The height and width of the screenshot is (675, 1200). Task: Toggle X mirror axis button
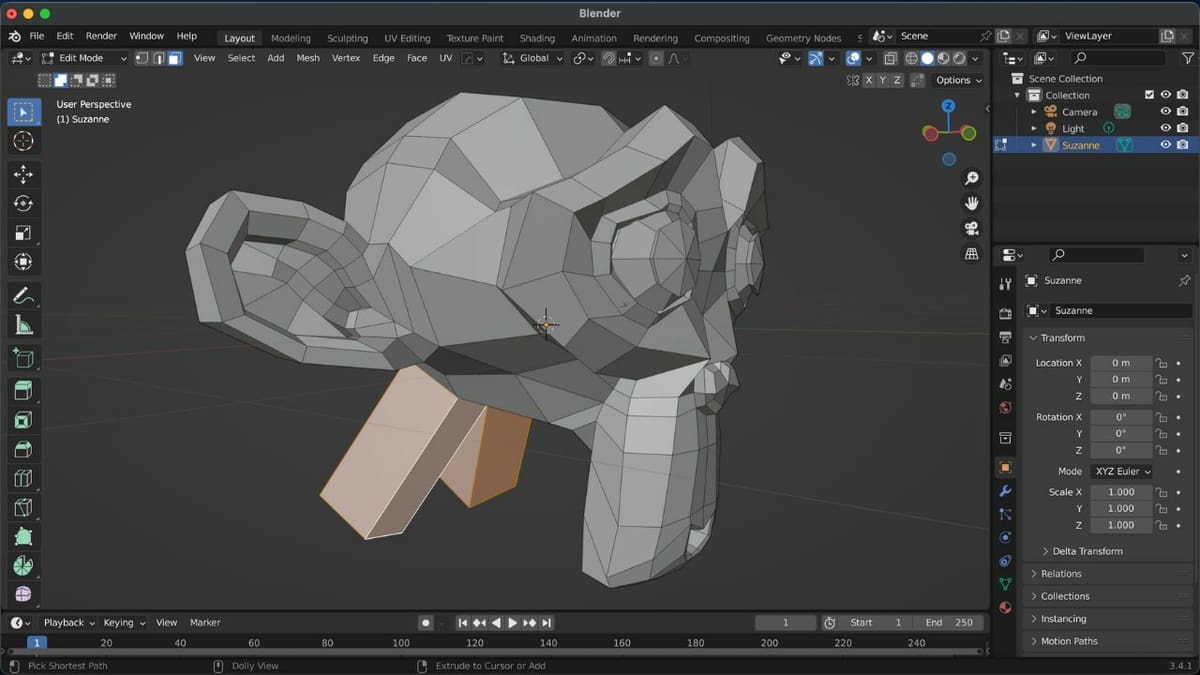click(868, 80)
